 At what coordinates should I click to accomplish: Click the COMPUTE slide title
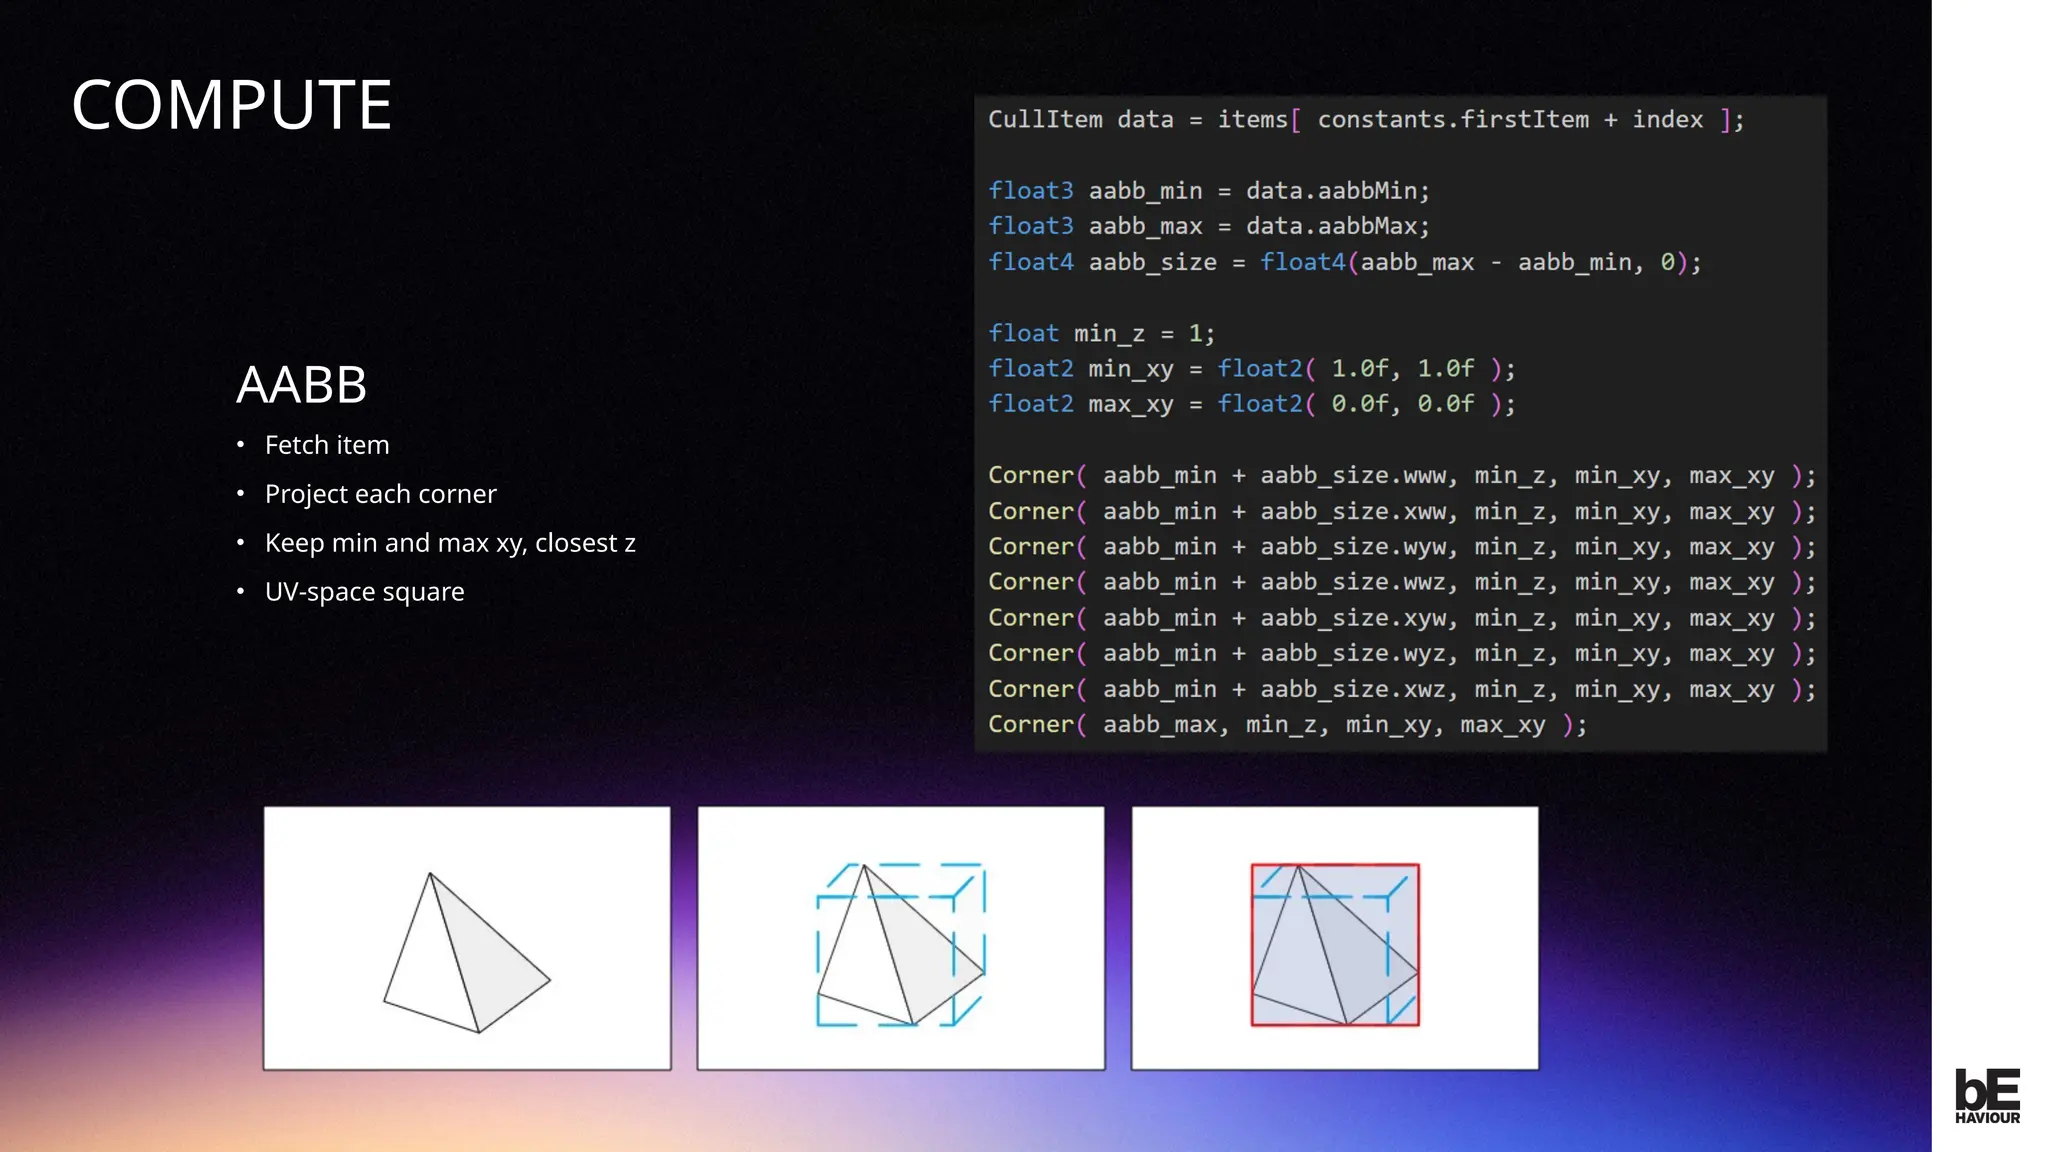232,105
